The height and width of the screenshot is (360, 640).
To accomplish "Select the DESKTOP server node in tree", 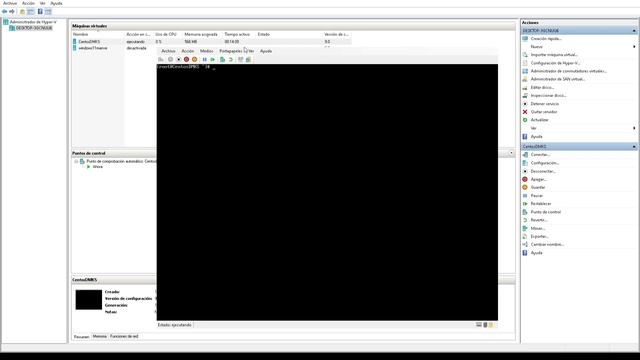I will point(34,28).
